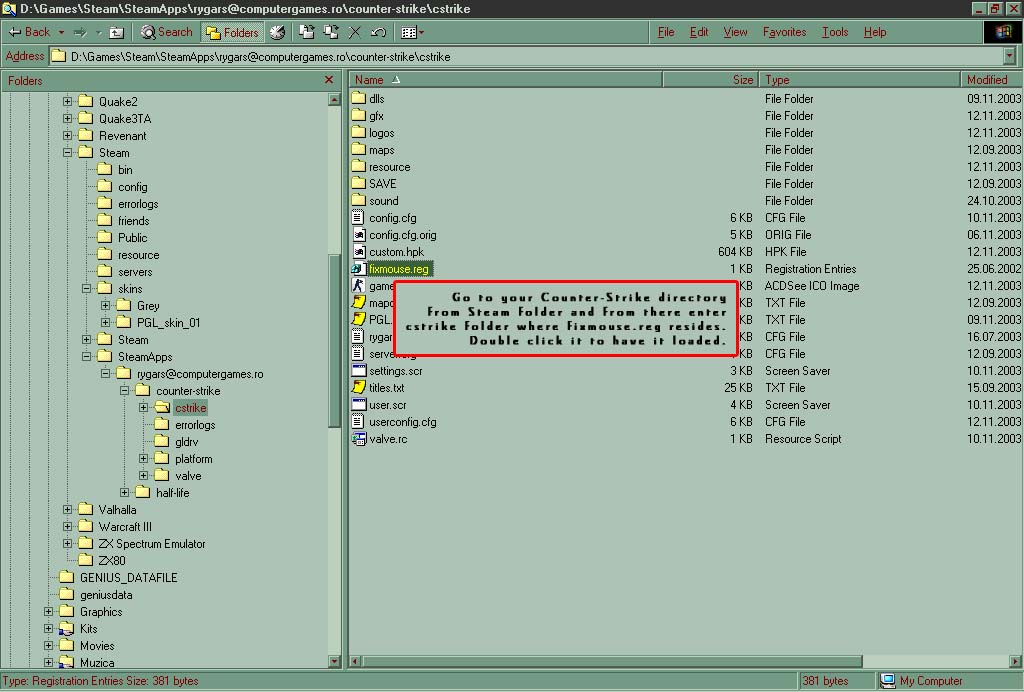Screen dimensions: 1024x692
Task: Click the Forward arrow toolbar icon
Action: (x=80, y=32)
